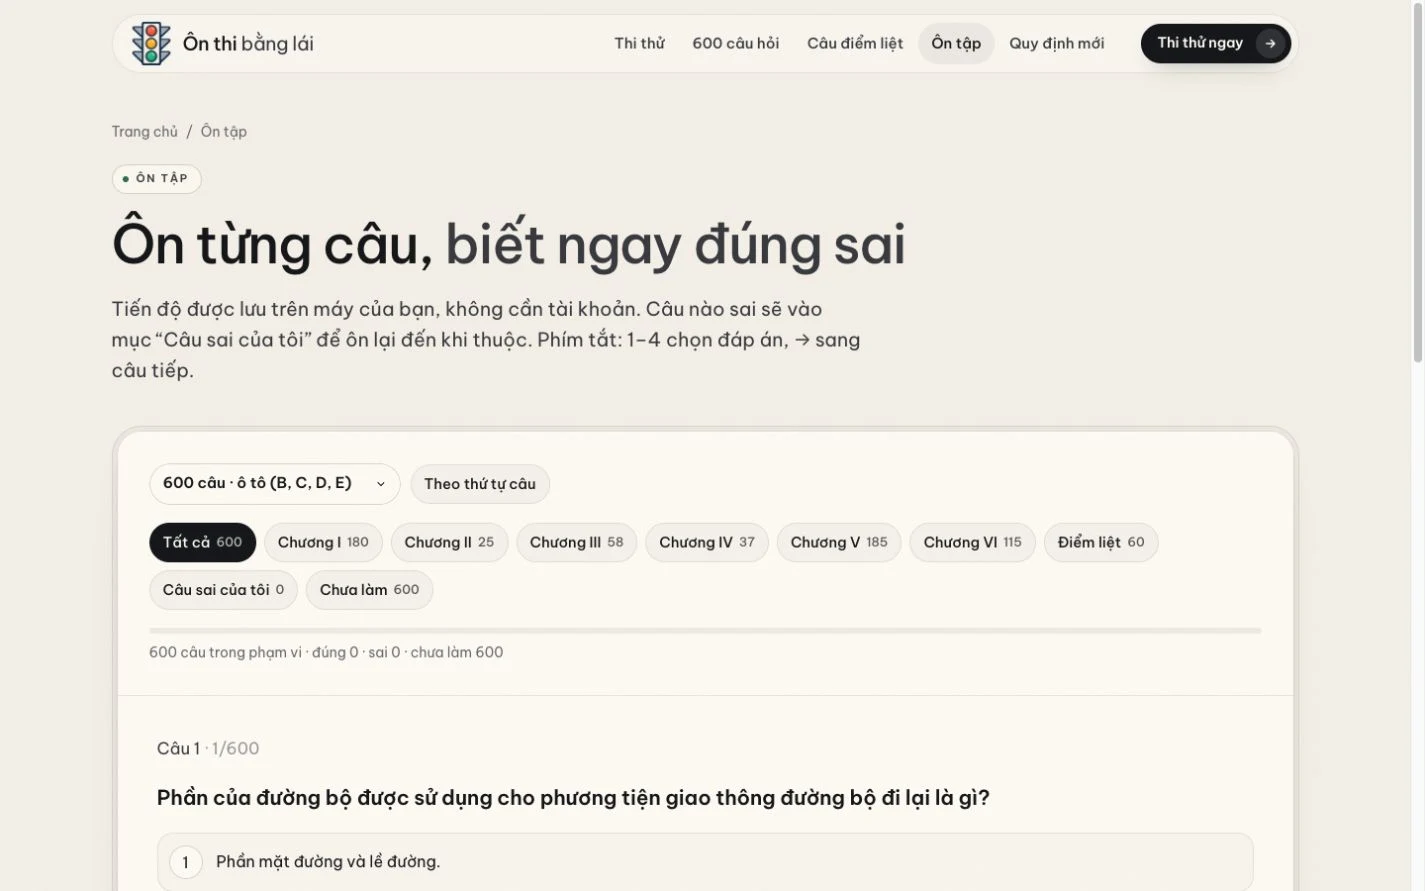Viewport: 1425px width, 891px height.
Task: Open Câu điểm liệt in navigation
Action: (x=855, y=43)
